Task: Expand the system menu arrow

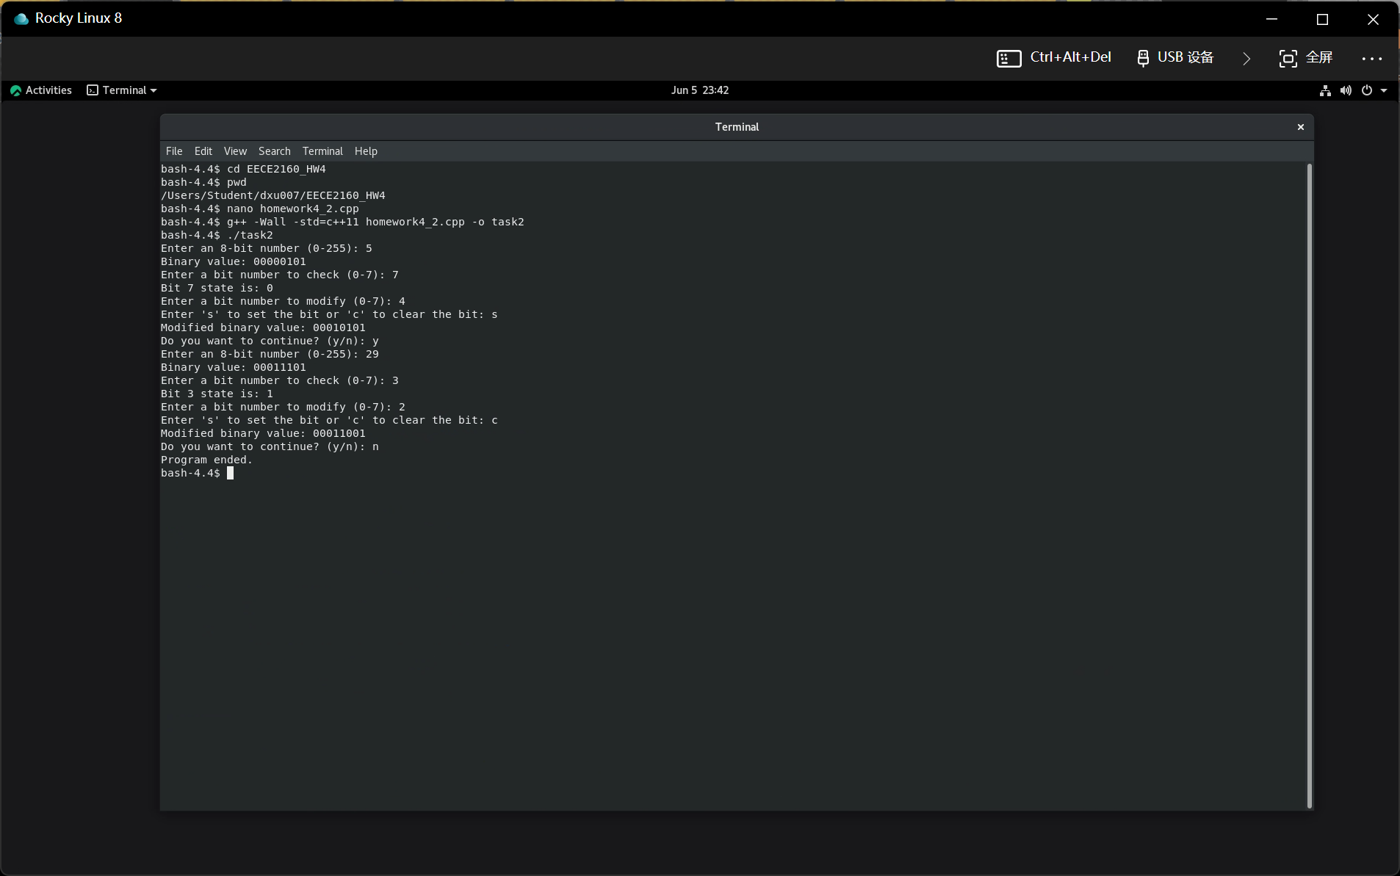Action: [1384, 90]
